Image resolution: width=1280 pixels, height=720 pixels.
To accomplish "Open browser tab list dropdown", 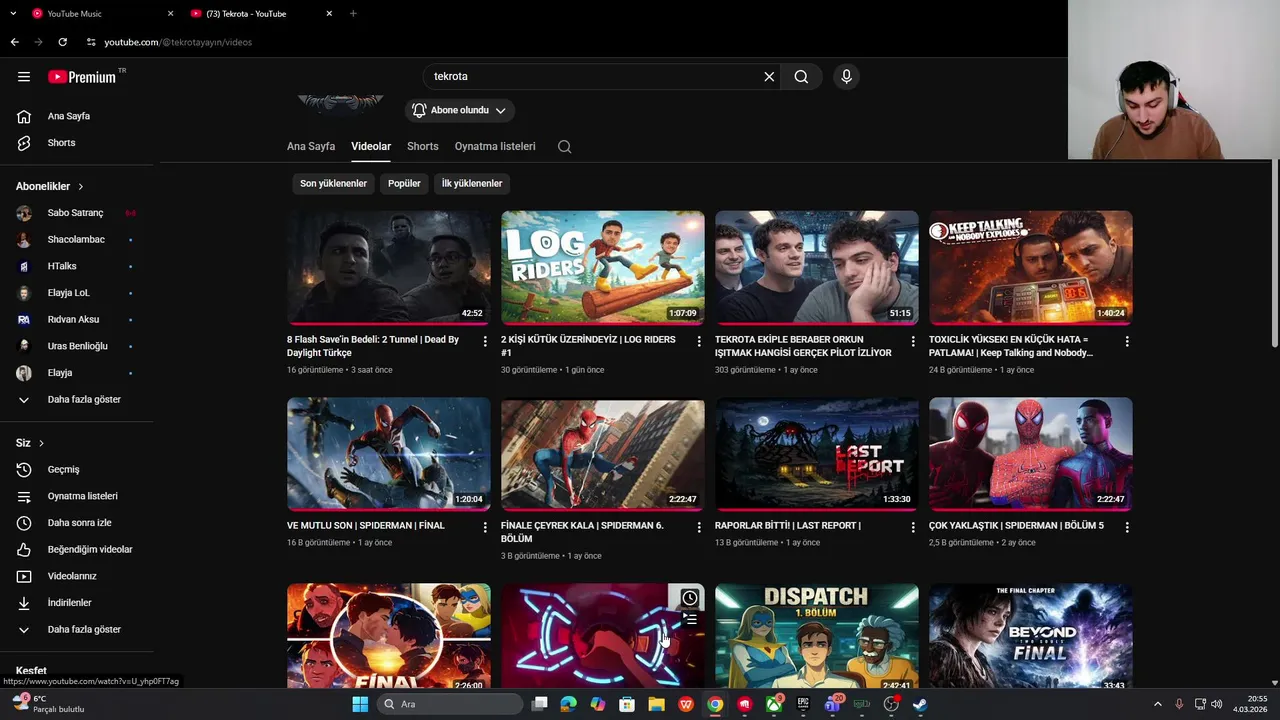I will (x=13, y=14).
